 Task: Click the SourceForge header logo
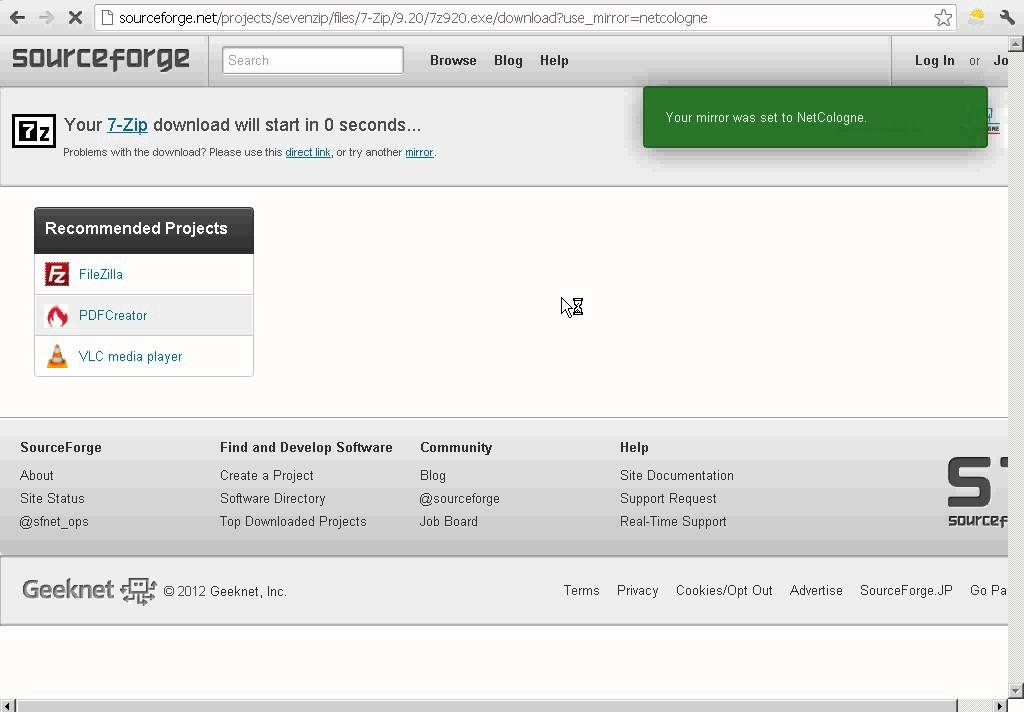(101, 59)
